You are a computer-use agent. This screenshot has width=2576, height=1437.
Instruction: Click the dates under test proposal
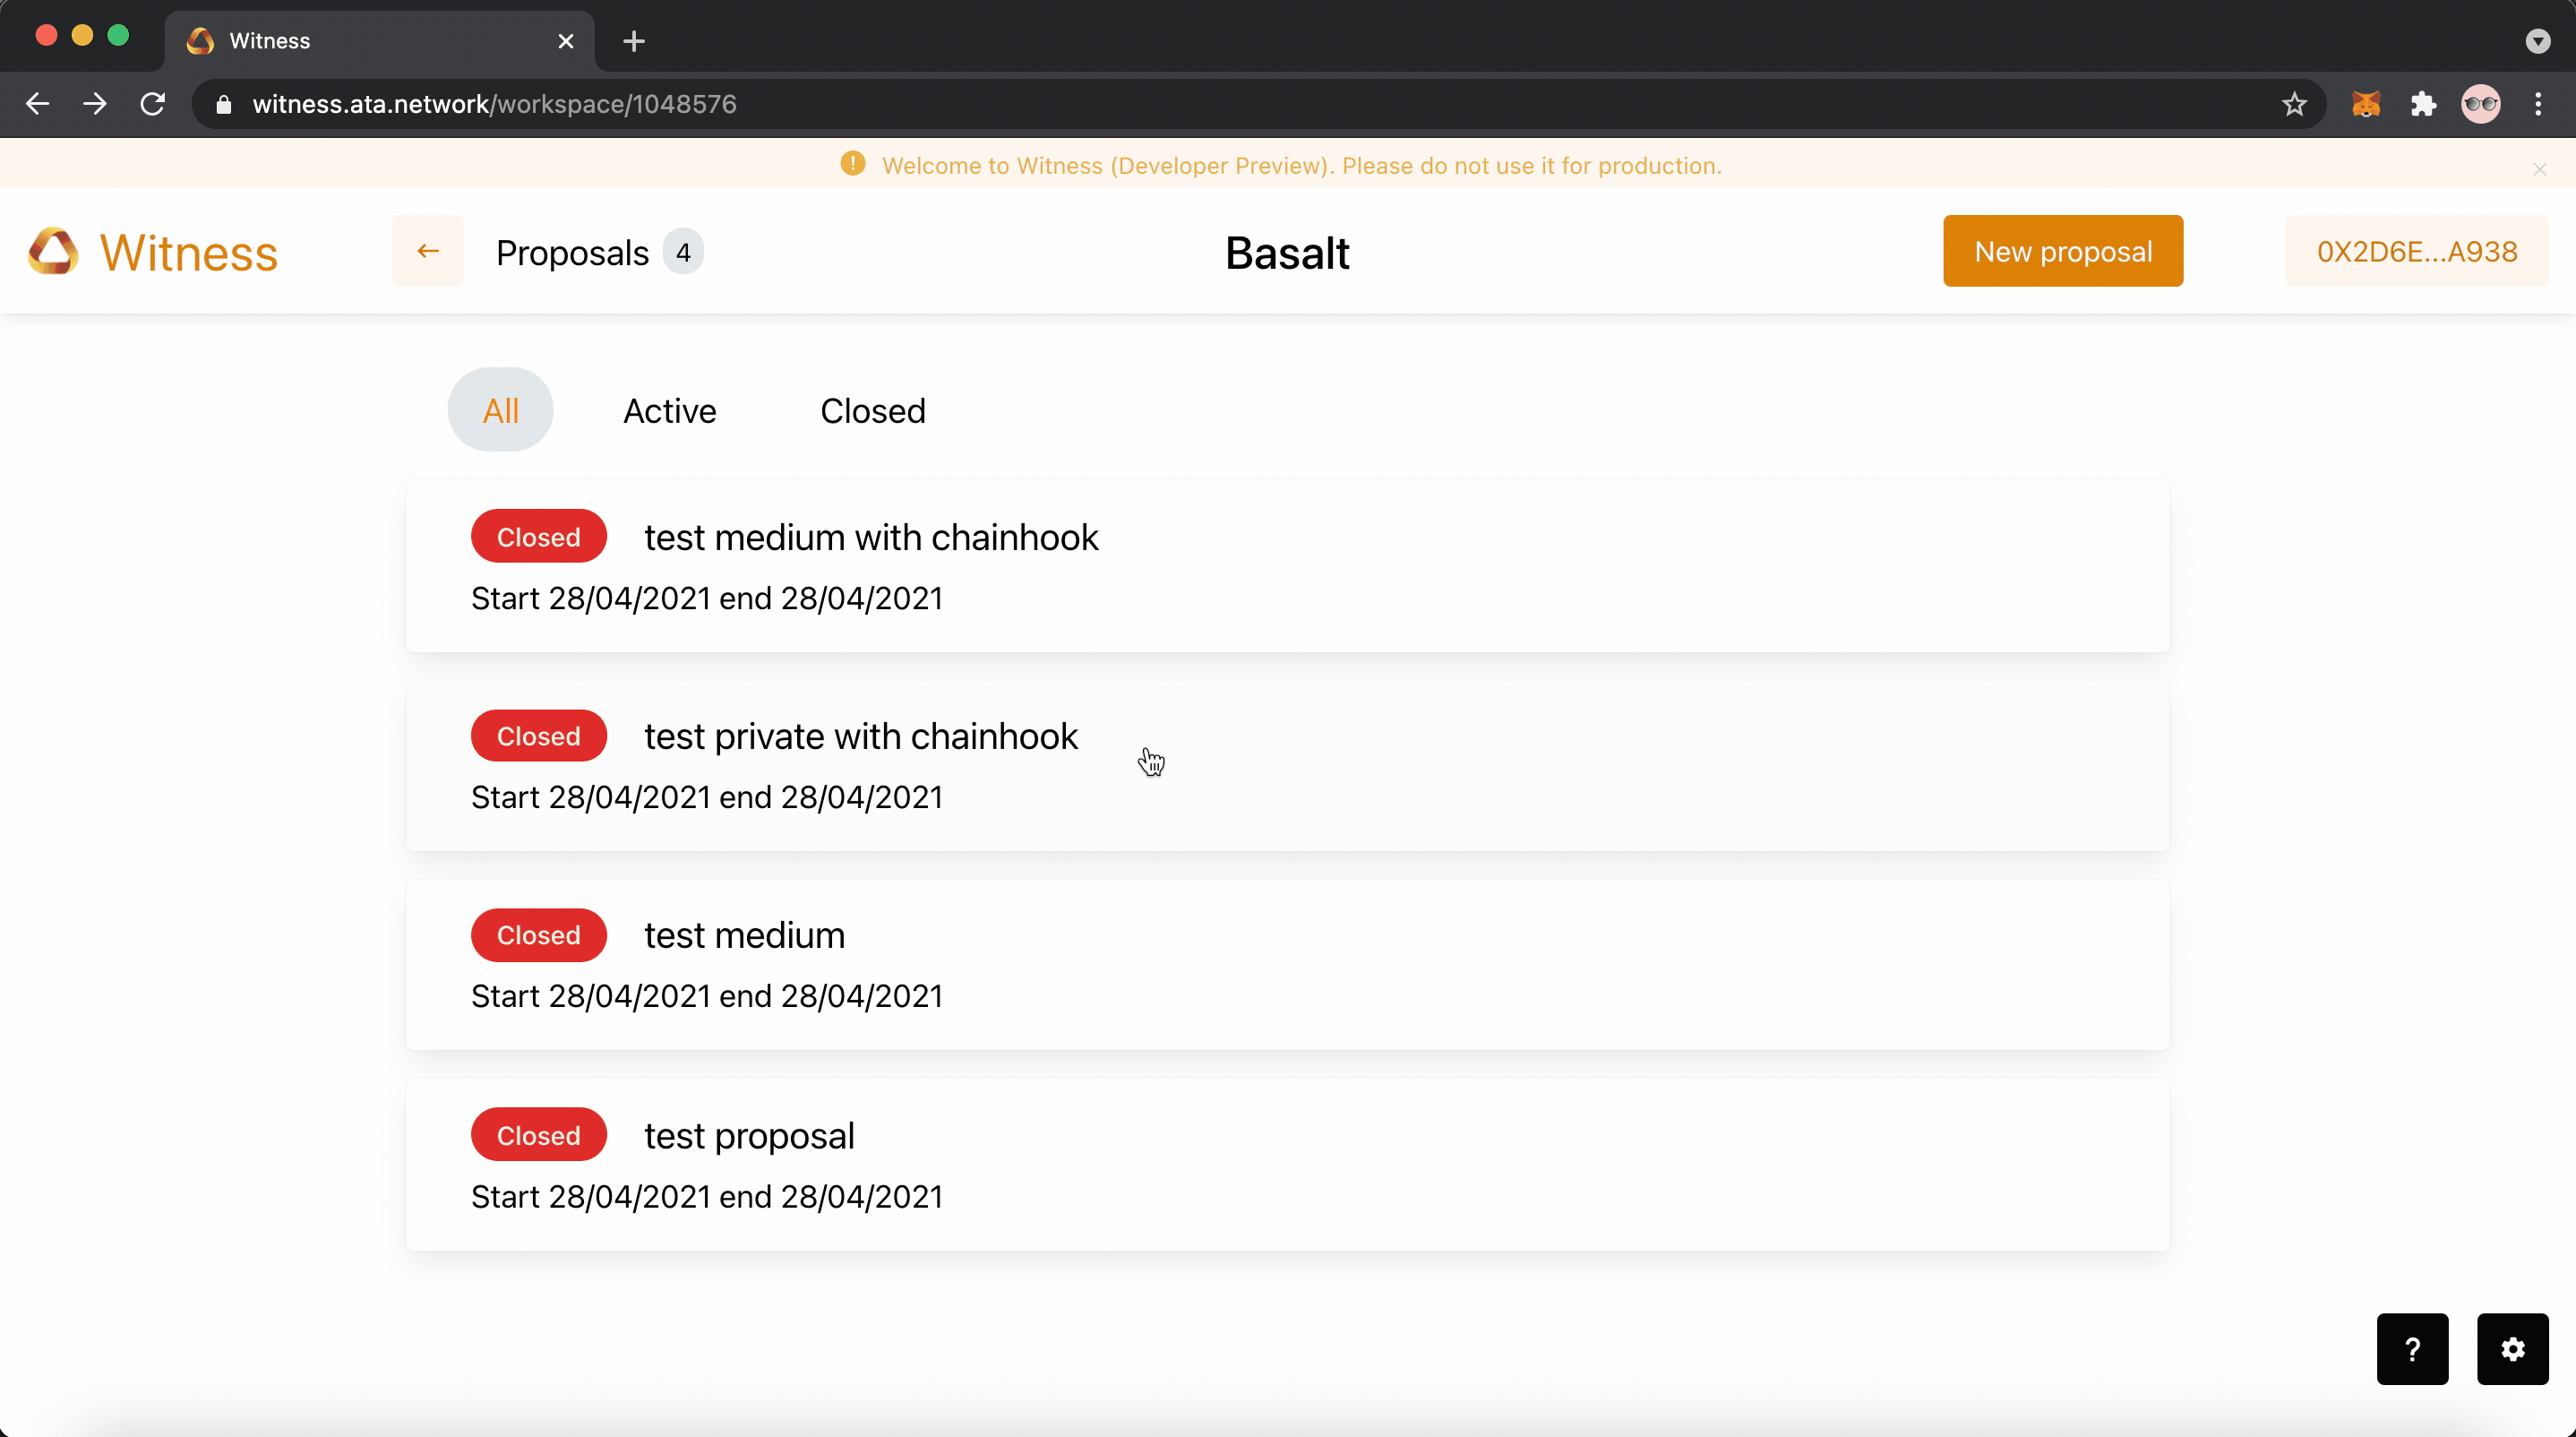(707, 1197)
